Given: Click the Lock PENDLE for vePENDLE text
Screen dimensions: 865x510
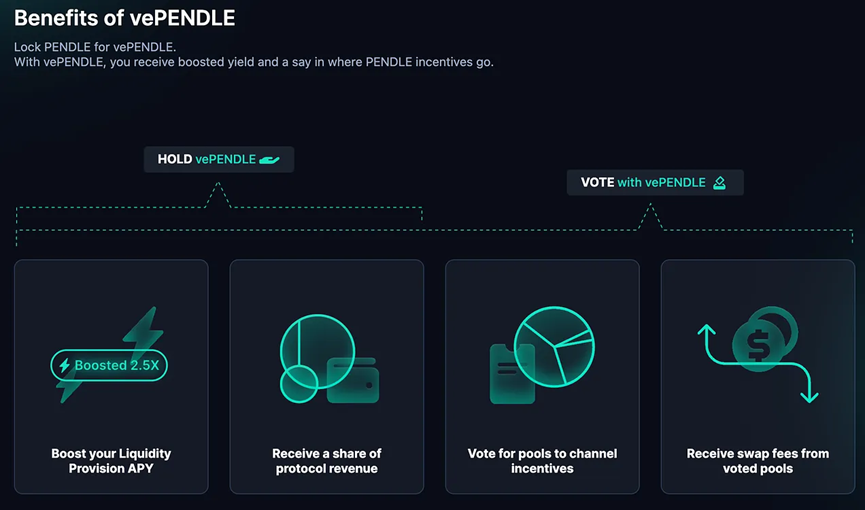Looking at the screenshot, I should [x=95, y=47].
